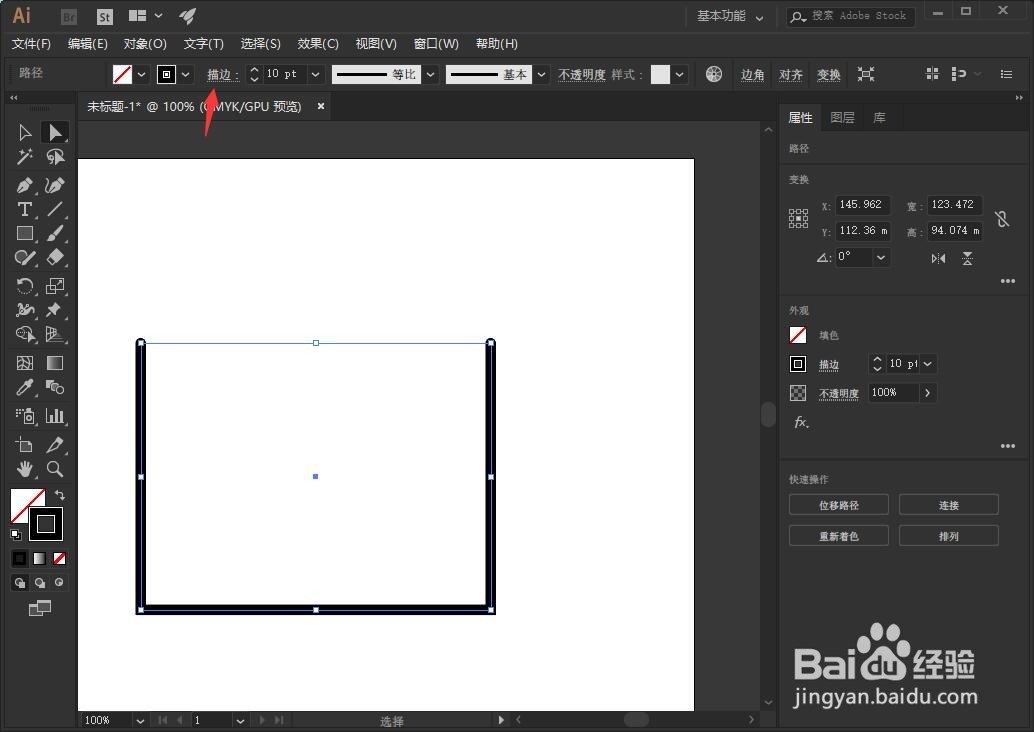Open the variable width profile dropdown
This screenshot has width=1034, height=732.
(431, 75)
